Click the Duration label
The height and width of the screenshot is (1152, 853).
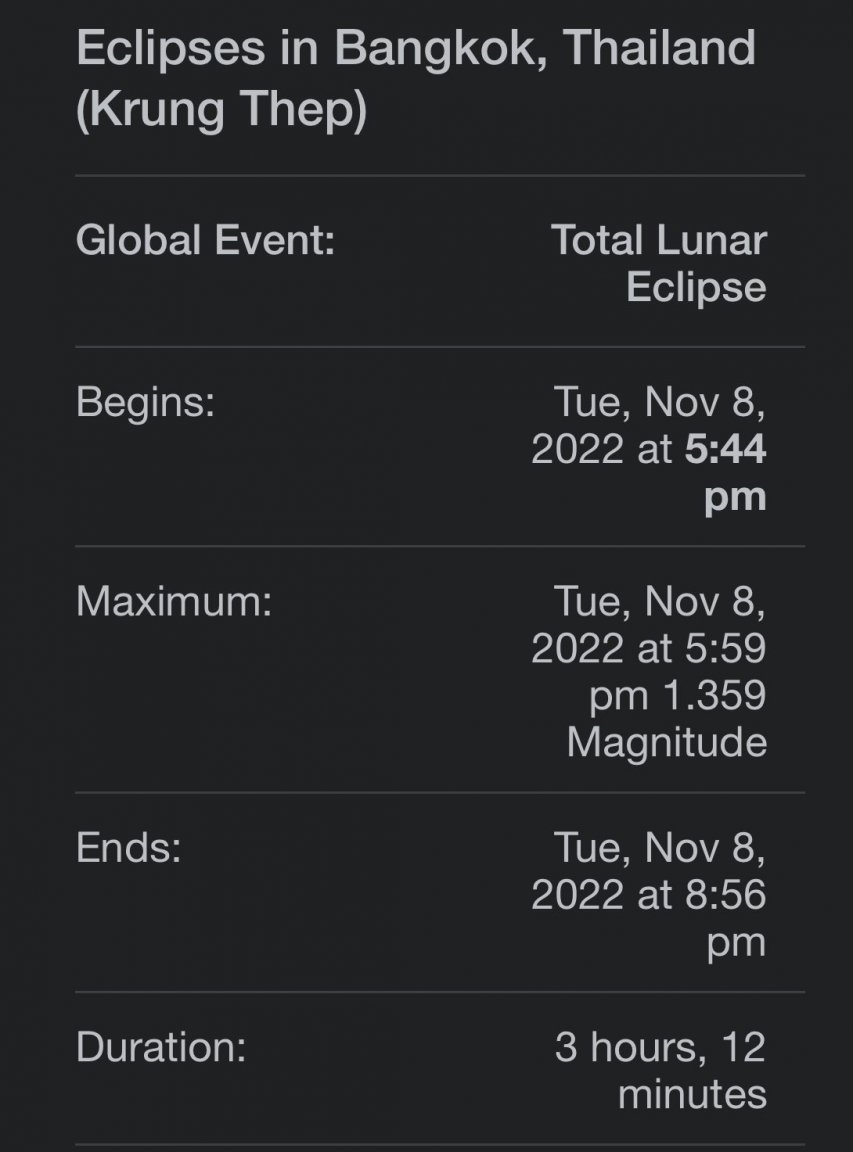click(161, 1047)
